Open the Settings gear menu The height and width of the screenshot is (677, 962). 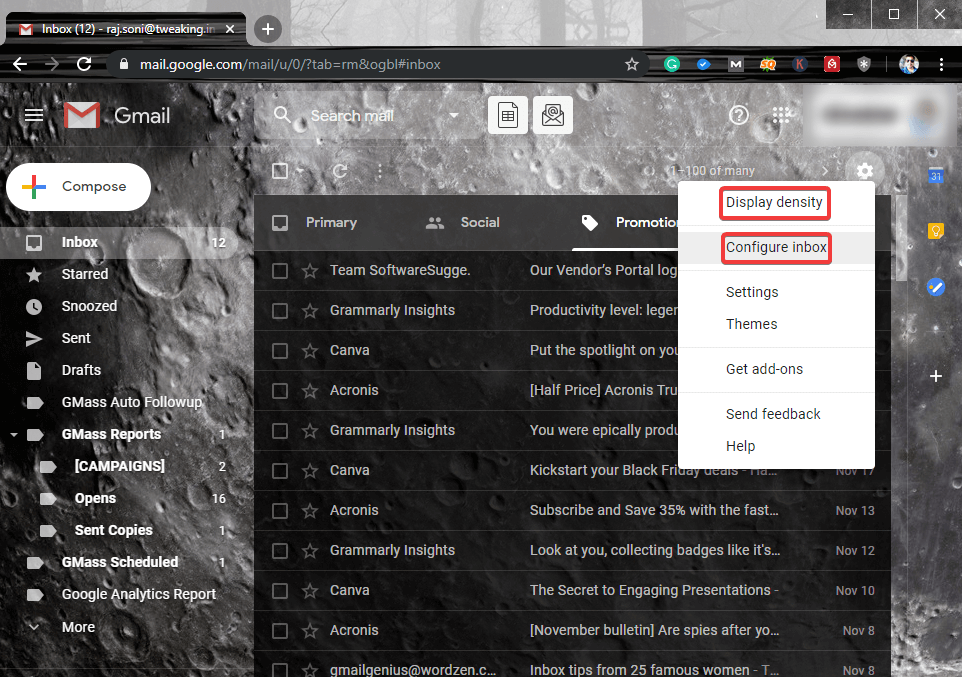click(864, 170)
